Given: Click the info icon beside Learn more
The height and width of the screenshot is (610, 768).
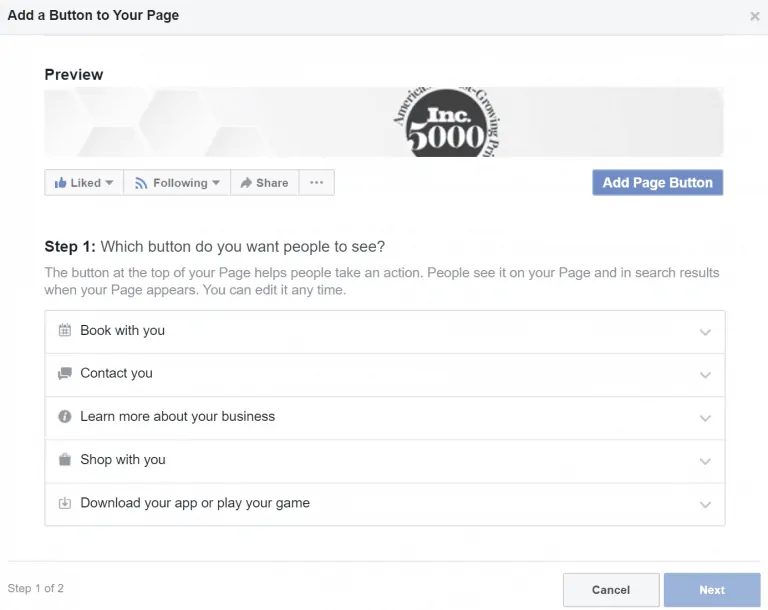Looking at the screenshot, I should pyautogui.click(x=65, y=417).
